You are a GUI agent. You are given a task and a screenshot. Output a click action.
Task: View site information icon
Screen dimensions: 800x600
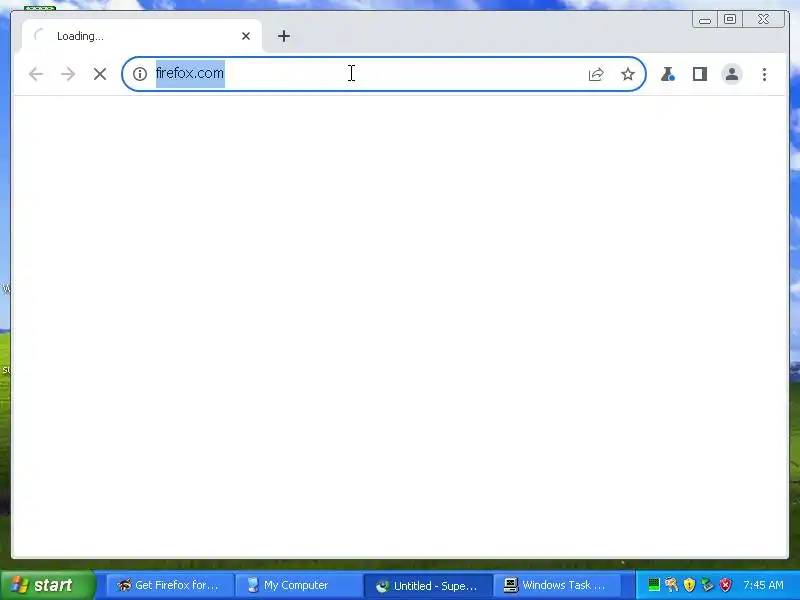[x=140, y=74]
